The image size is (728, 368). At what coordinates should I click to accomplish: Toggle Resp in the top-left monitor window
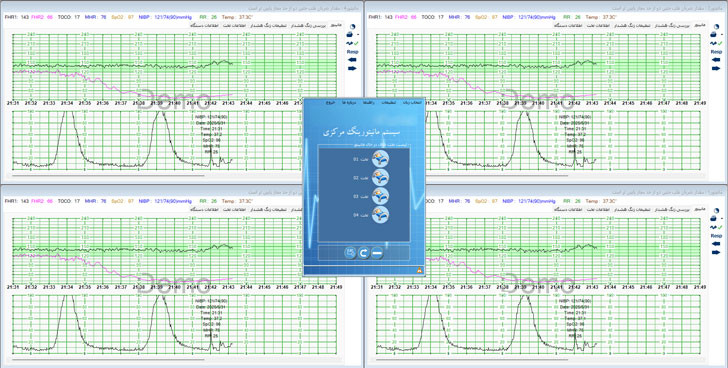point(352,52)
